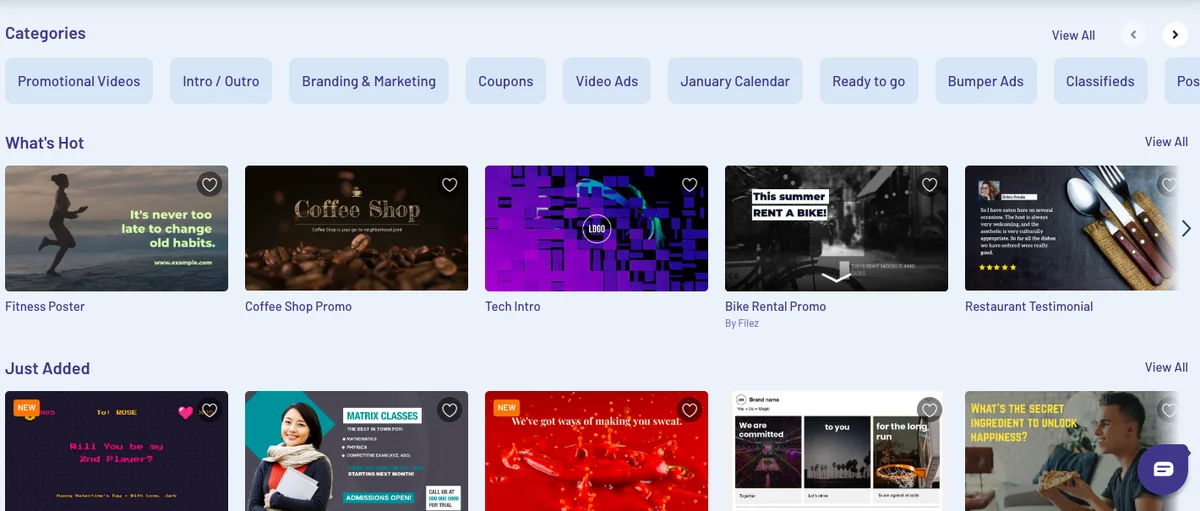This screenshot has height=511, width=1200.
Task: Heart the Brand name basketball template
Action: pyautogui.click(x=929, y=410)
